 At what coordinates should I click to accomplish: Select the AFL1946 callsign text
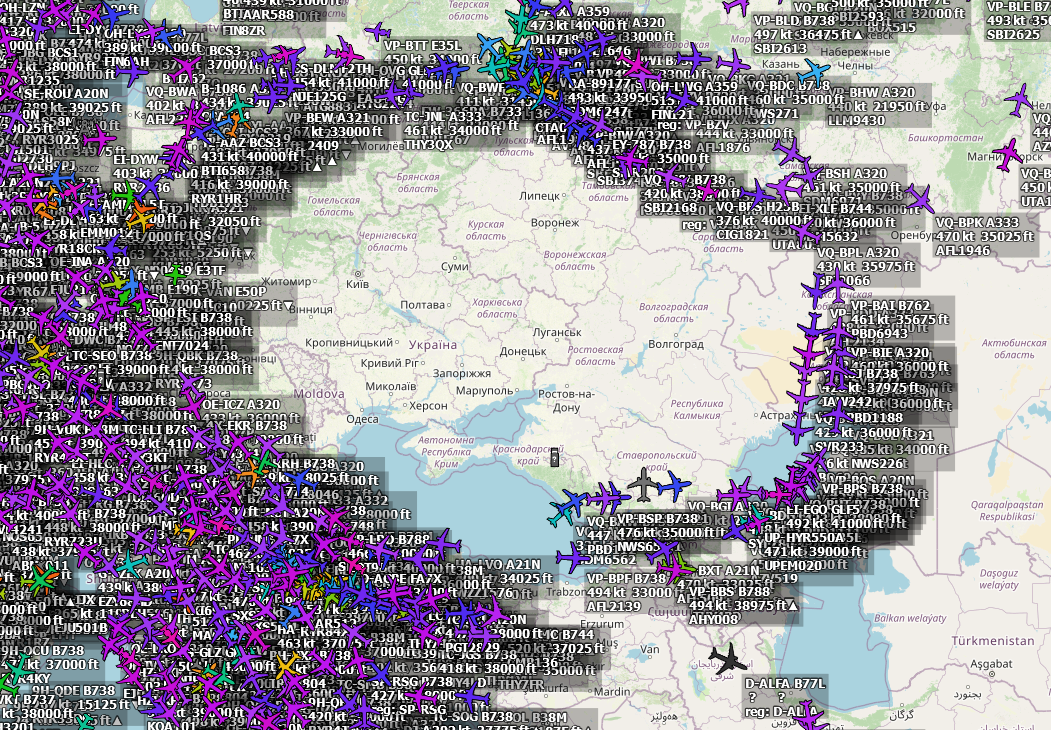(963, 251)
